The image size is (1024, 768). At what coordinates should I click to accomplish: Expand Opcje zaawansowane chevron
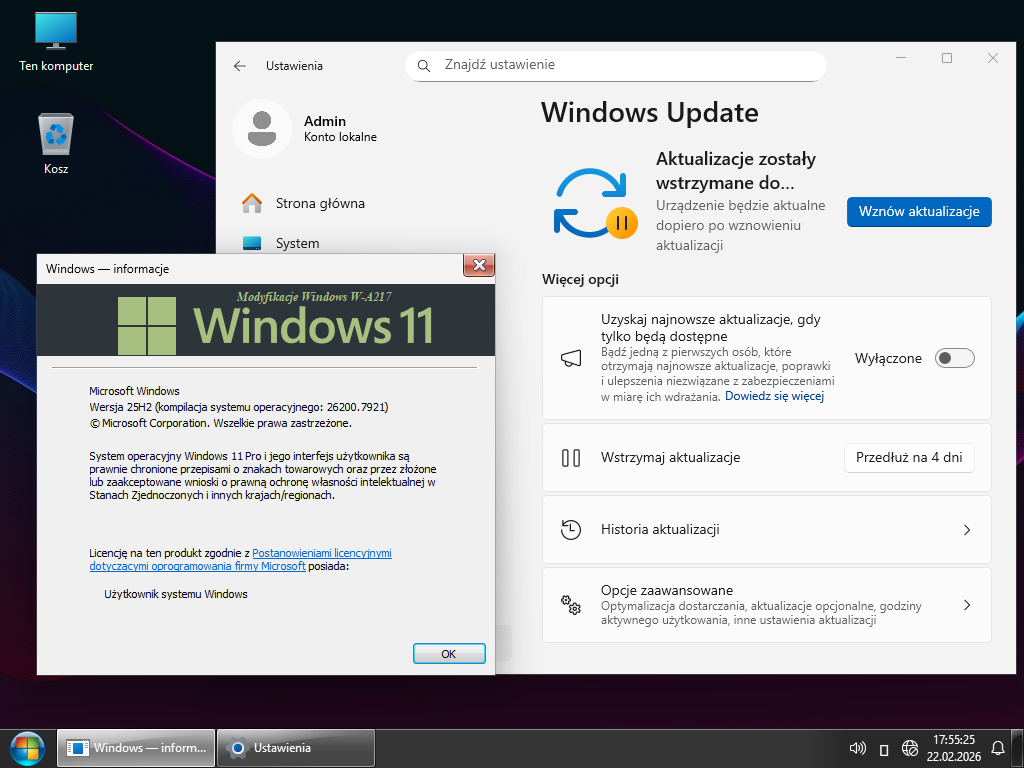tap(966, 605)
